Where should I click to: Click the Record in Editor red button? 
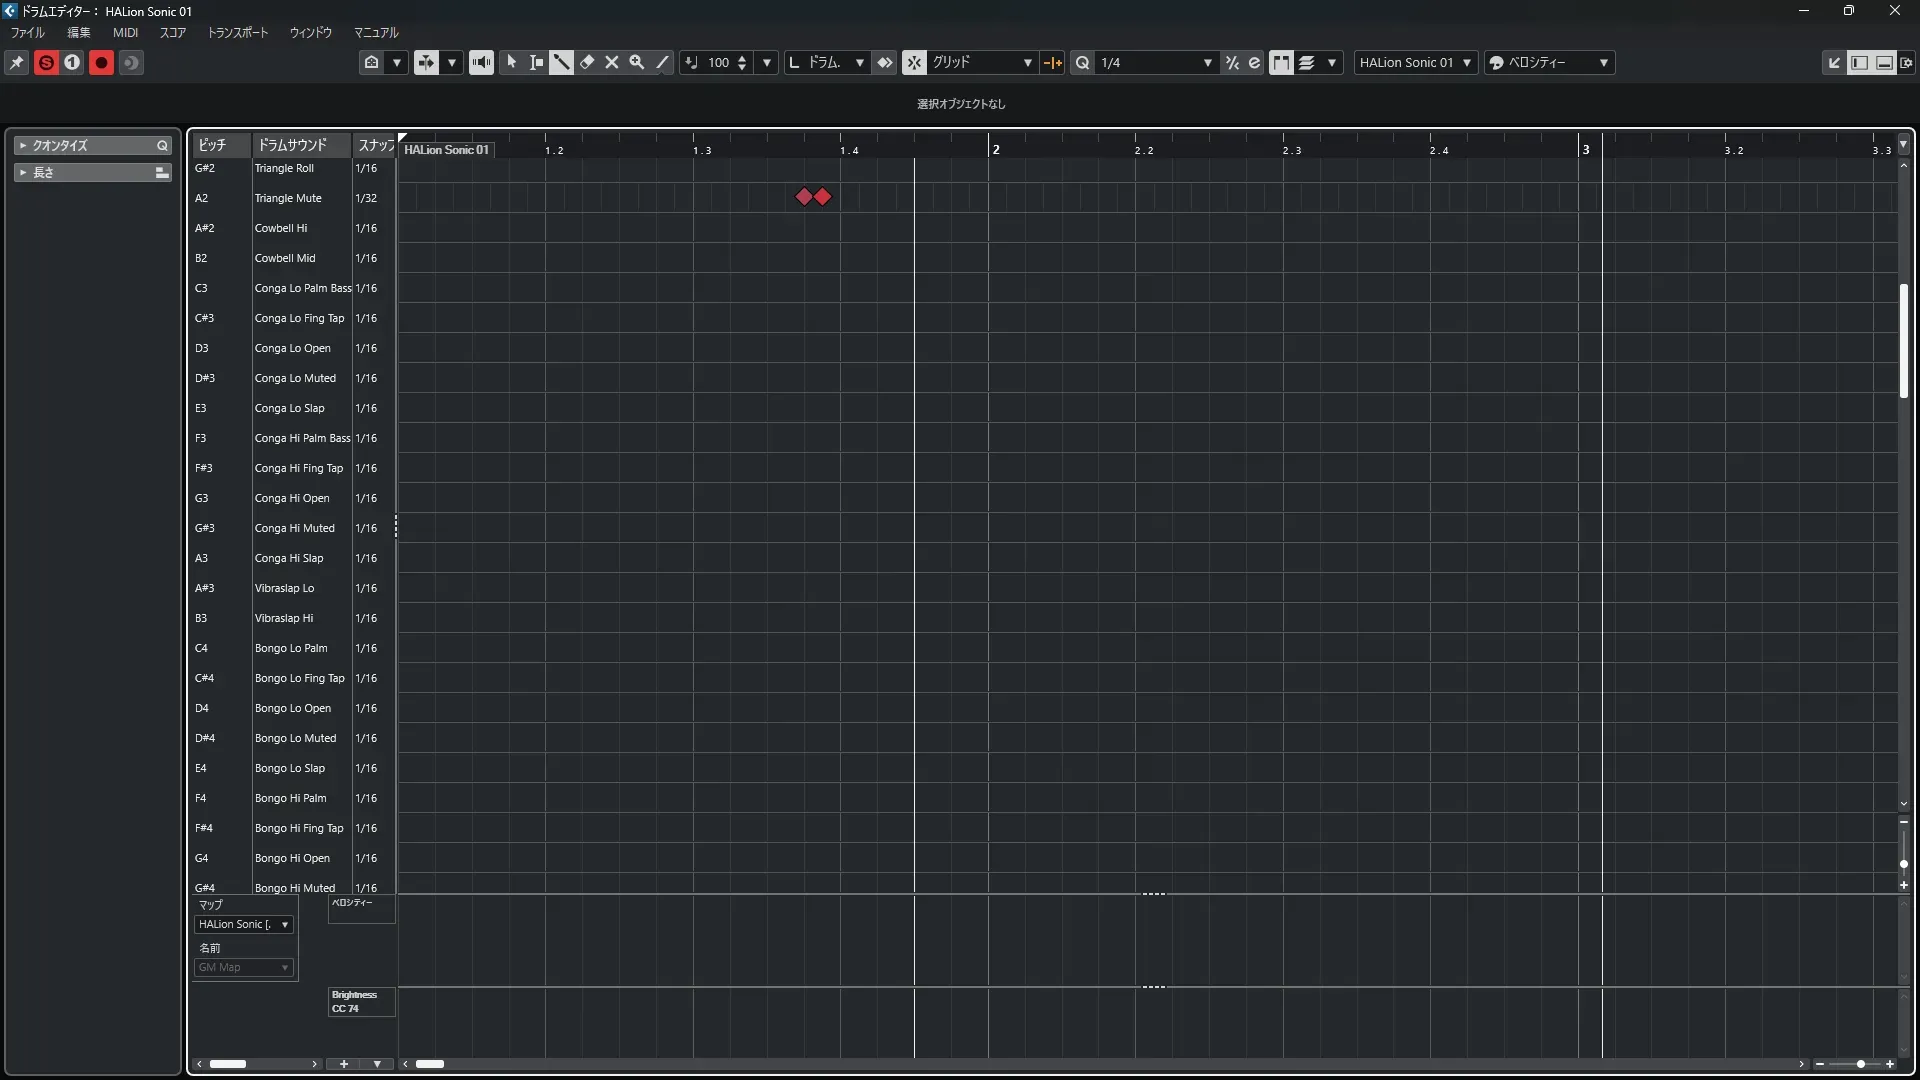point(101,62)
